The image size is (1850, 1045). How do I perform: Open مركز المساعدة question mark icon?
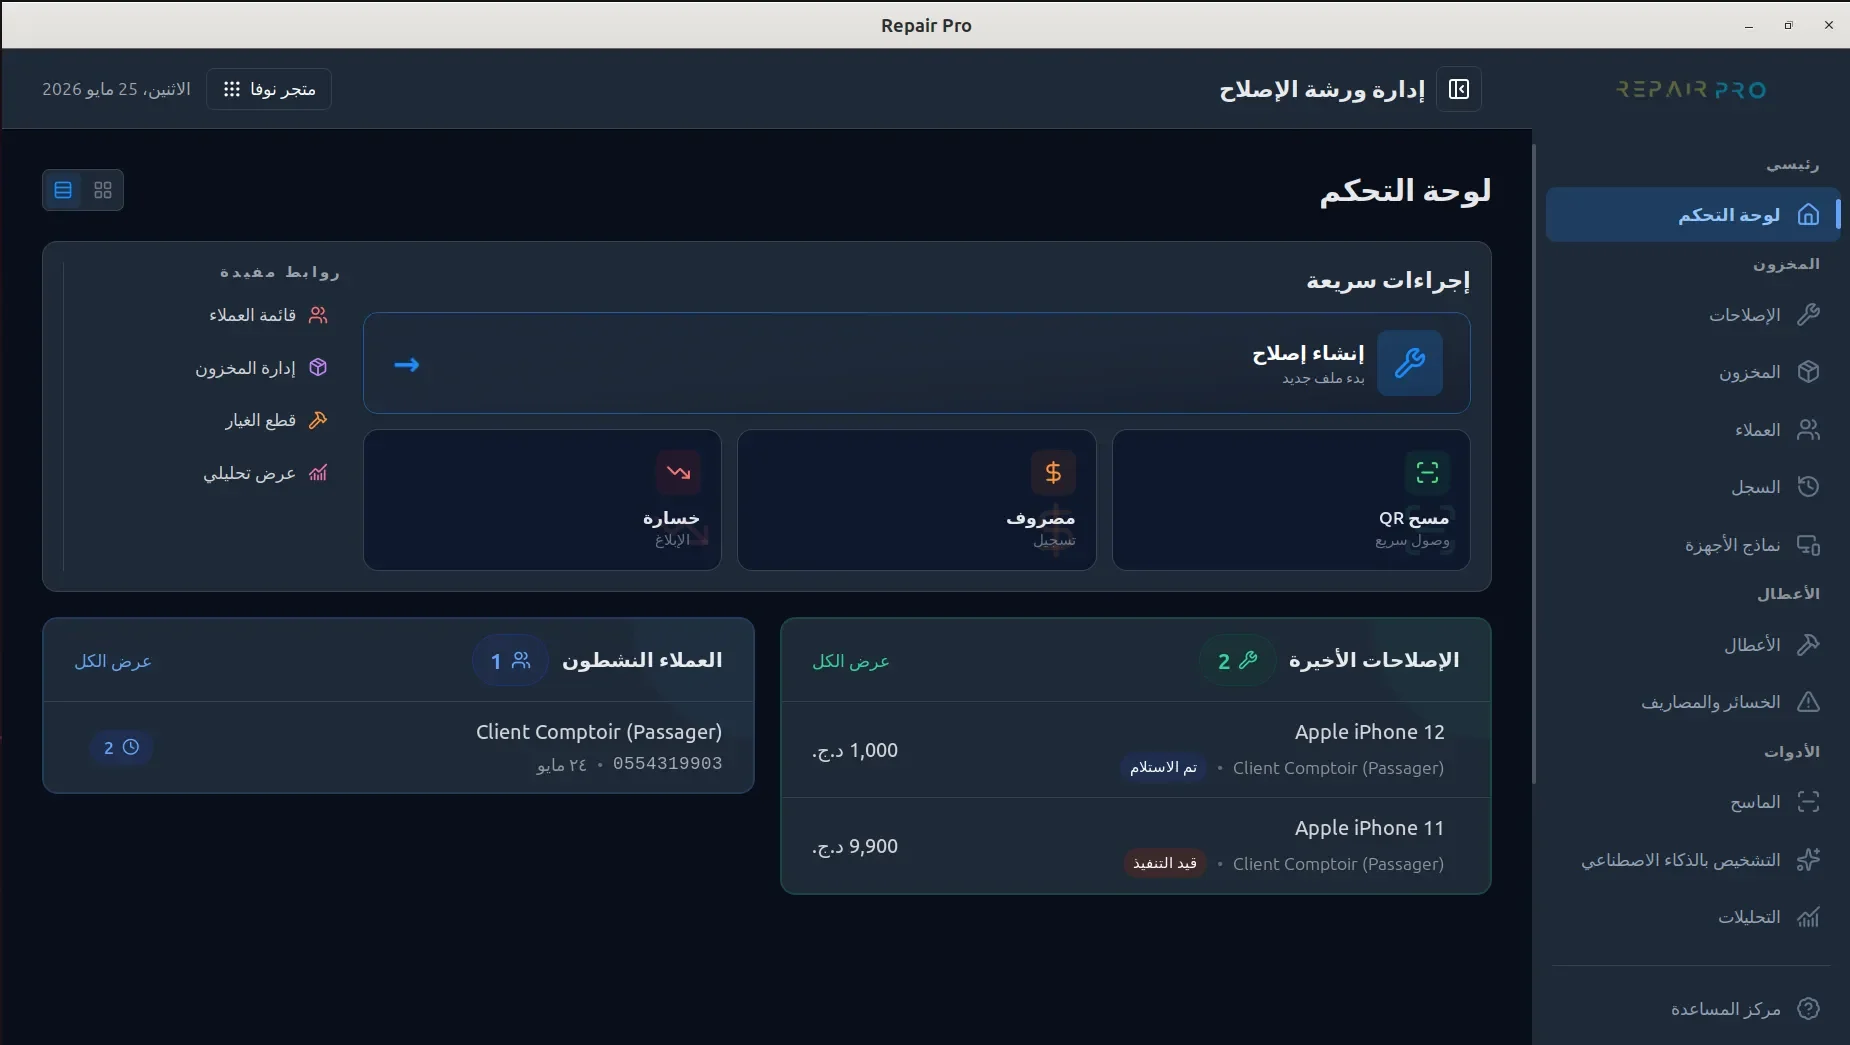(1808, 1009)
